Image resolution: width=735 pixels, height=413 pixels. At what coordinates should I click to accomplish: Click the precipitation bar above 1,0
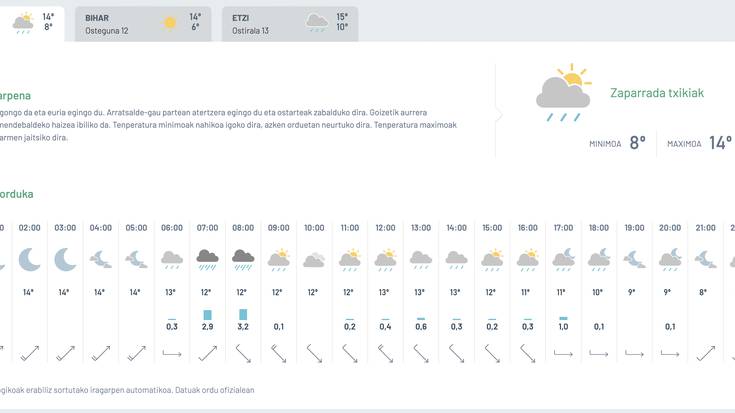(x=563, y=318)
